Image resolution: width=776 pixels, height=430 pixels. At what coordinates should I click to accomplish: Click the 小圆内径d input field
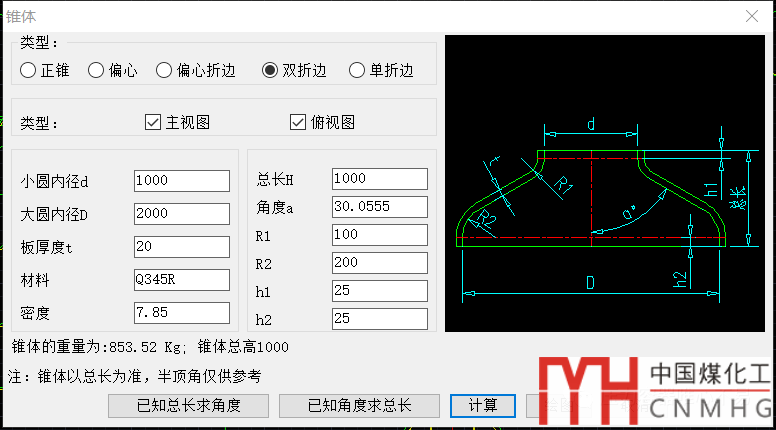coord(181,180)
